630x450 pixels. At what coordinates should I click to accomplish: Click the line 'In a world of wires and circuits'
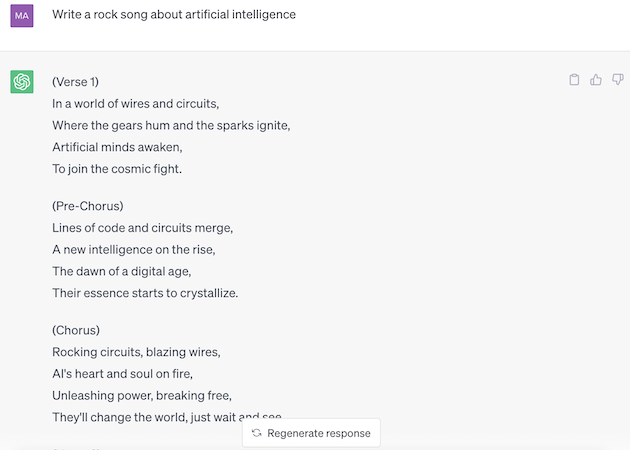(136, 104)
